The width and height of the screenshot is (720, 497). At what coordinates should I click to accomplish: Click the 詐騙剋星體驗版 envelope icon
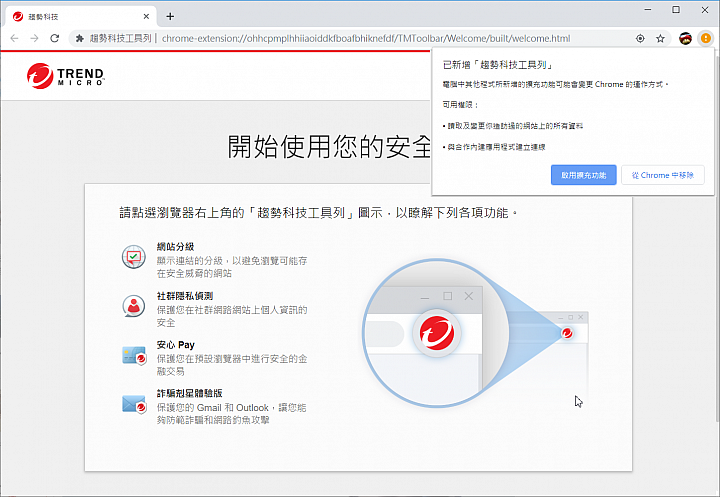[134, 404]
